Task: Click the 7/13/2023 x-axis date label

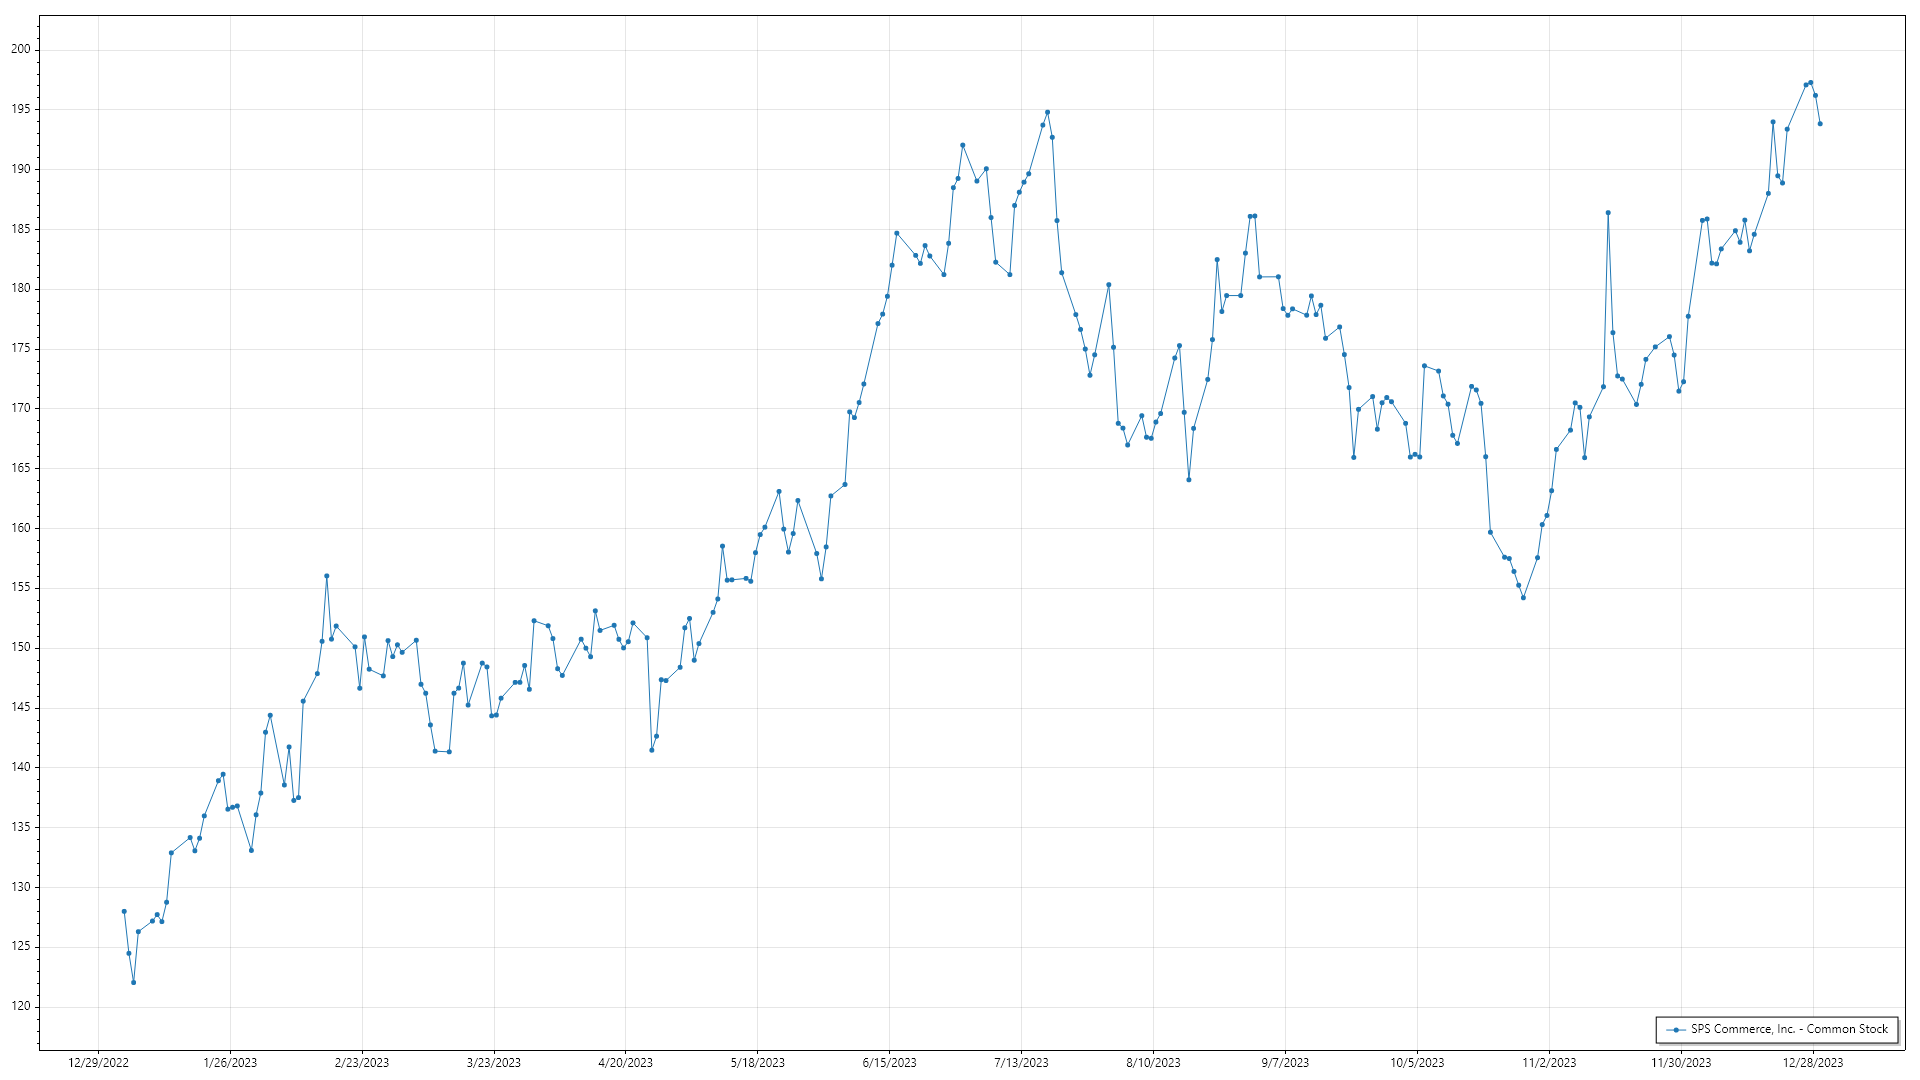Action: click(x=1021, y=1063)
